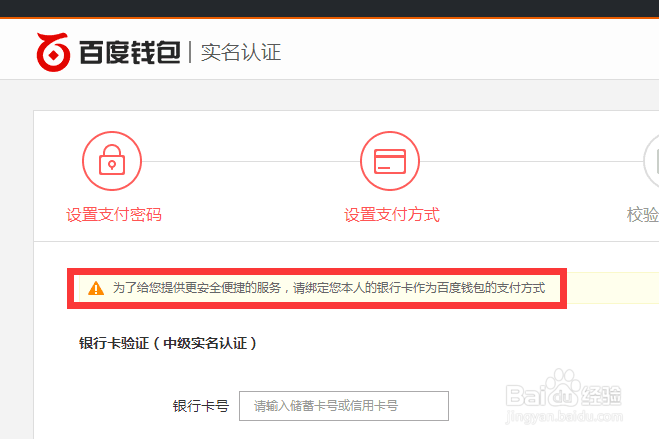
Task: Click the notice text about binding your bank card
Action: tap(329, 288)
